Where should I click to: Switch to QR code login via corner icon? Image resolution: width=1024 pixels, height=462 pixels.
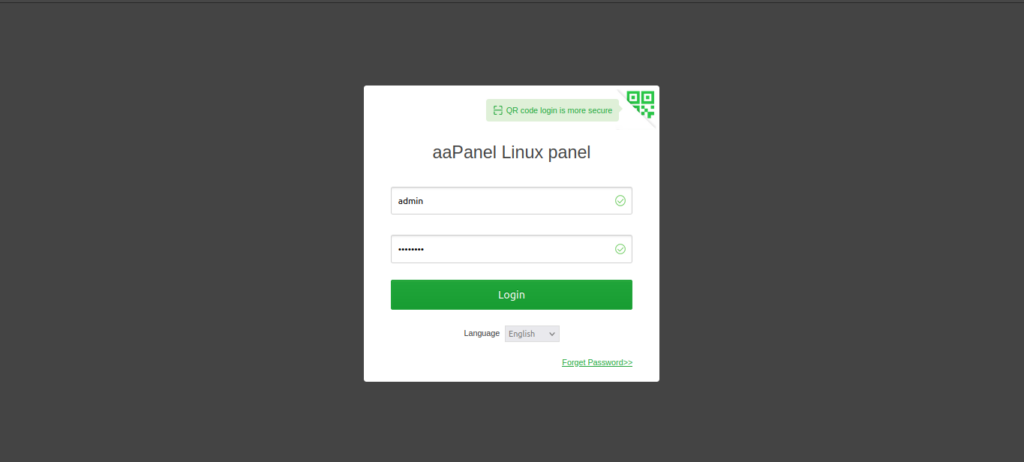coord(641,104)
